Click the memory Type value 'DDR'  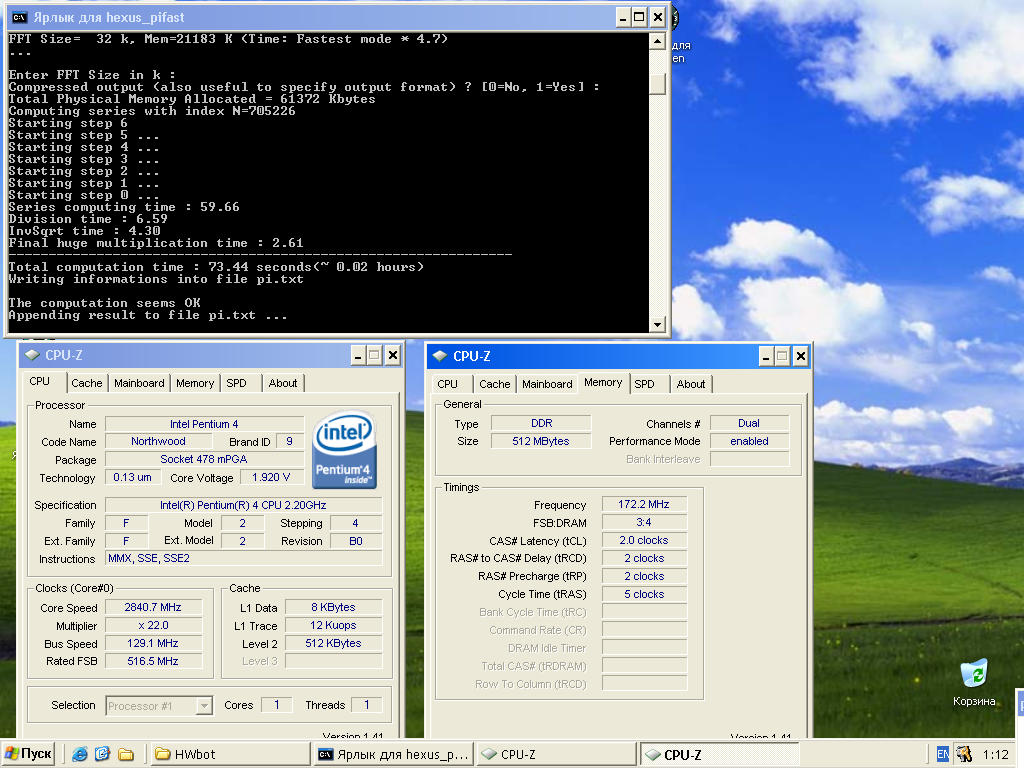pos(541,423)
